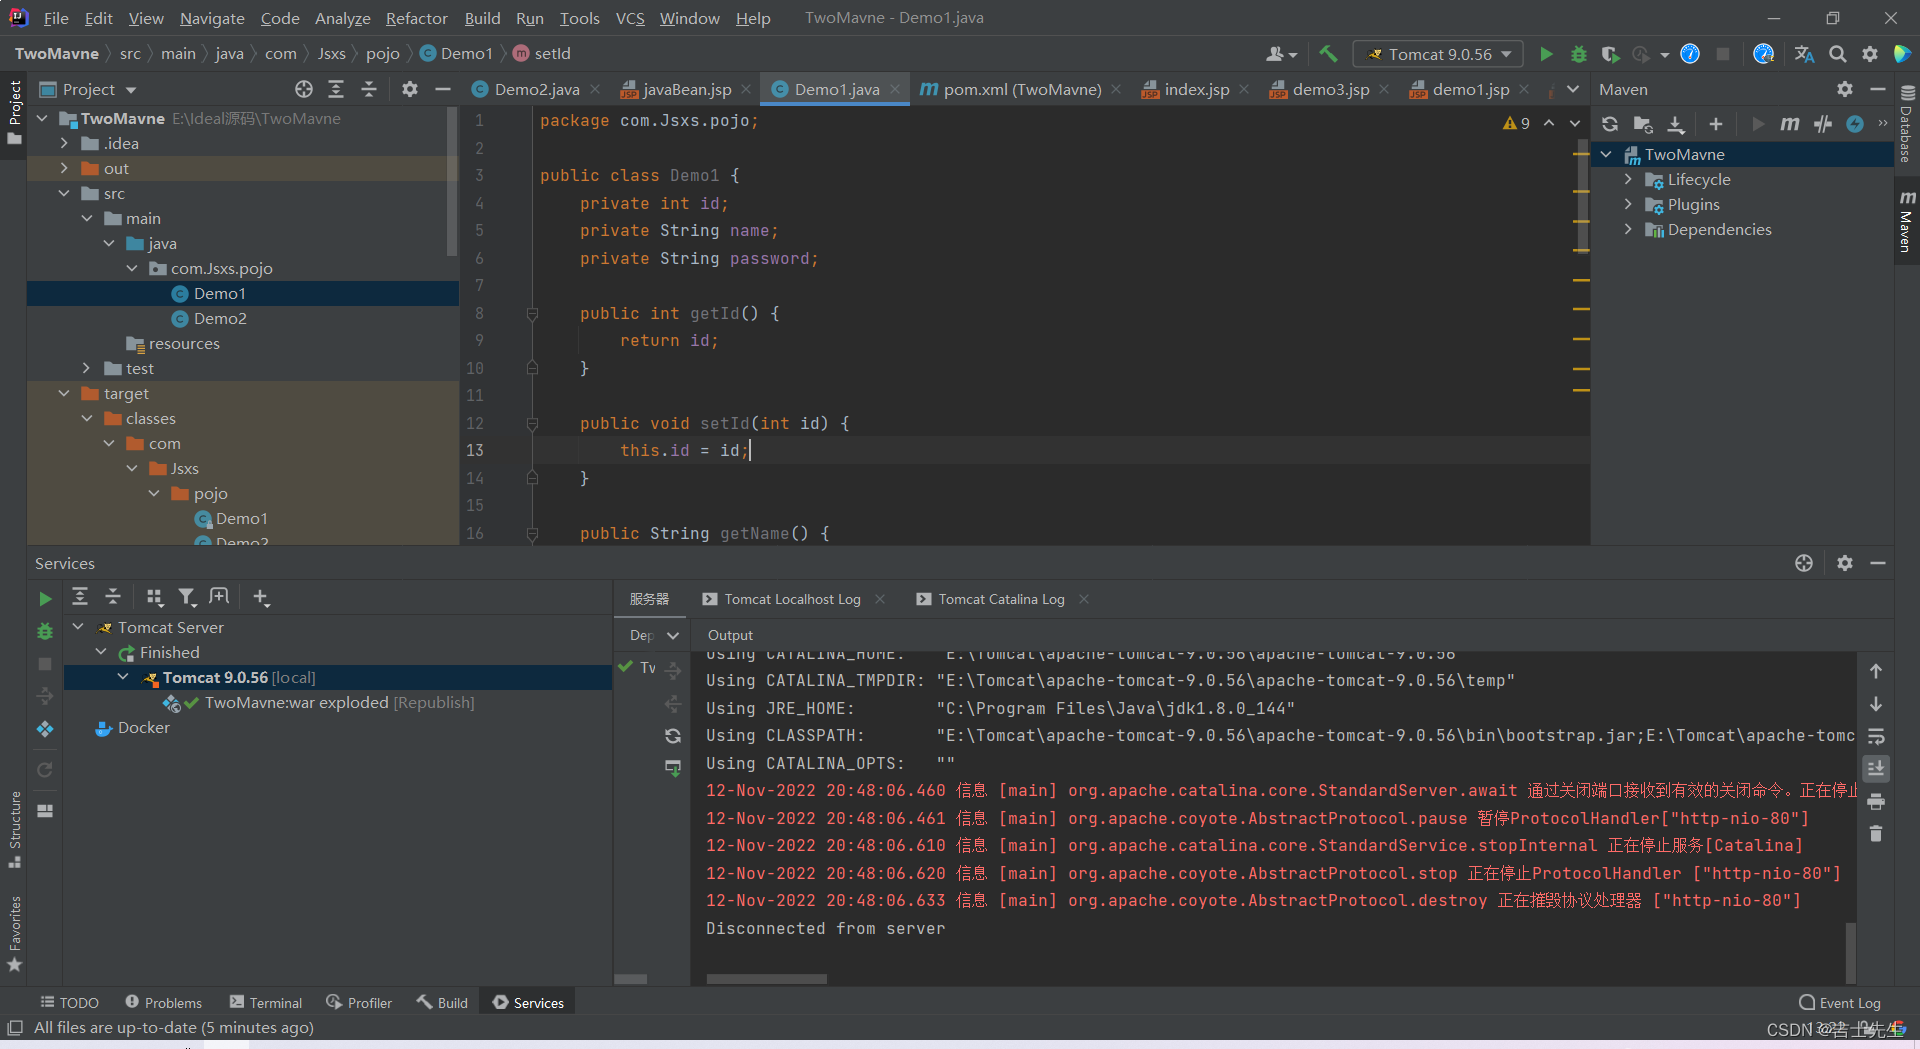Viewport: 1920px width, 1049px height.
Task: Show hidden editor tabs dropdown
Action: click(1573, 89)
